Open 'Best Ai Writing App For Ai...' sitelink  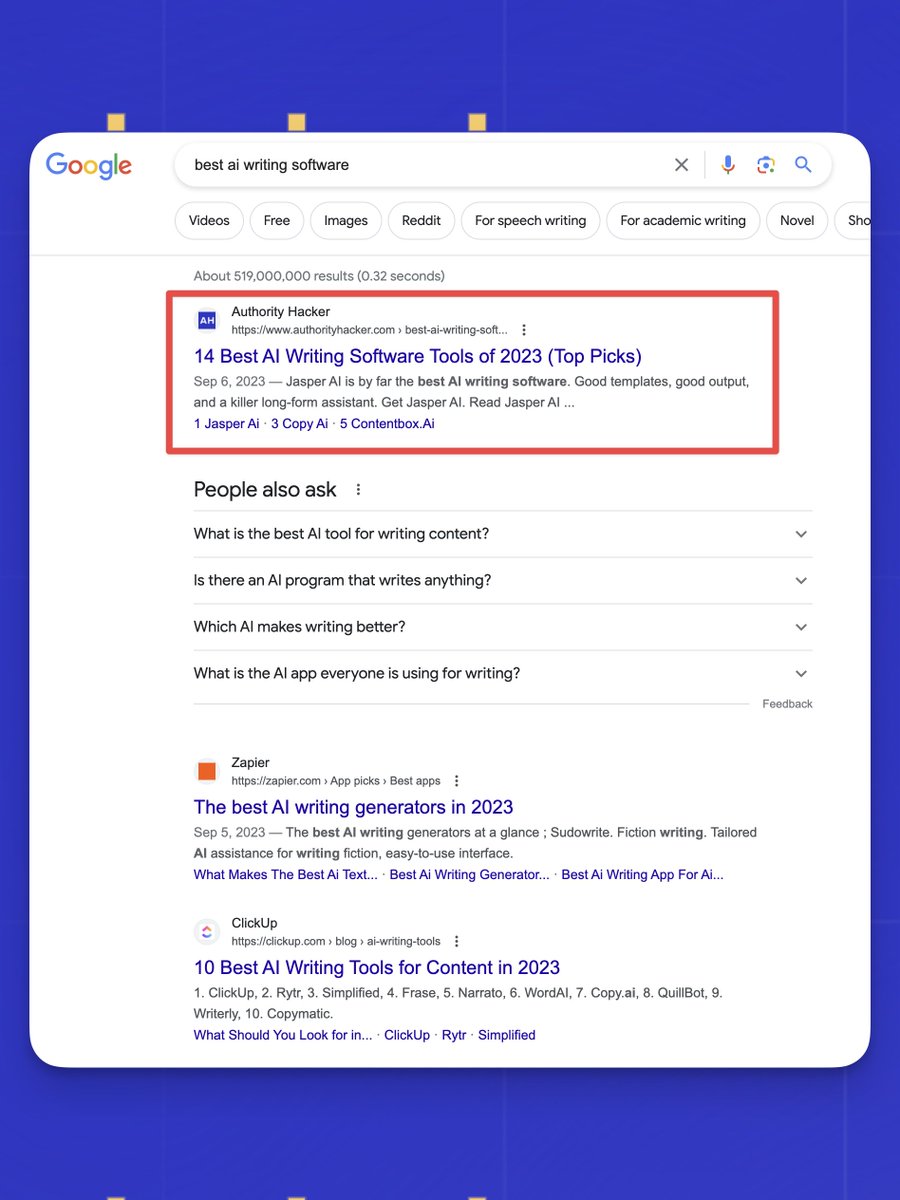tap(642, 875)
